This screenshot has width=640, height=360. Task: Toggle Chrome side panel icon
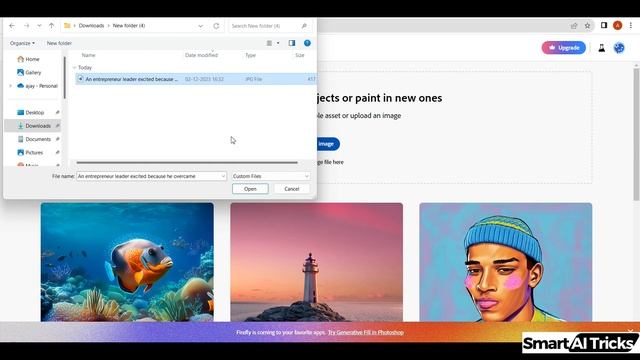click(x=604, y=25)
